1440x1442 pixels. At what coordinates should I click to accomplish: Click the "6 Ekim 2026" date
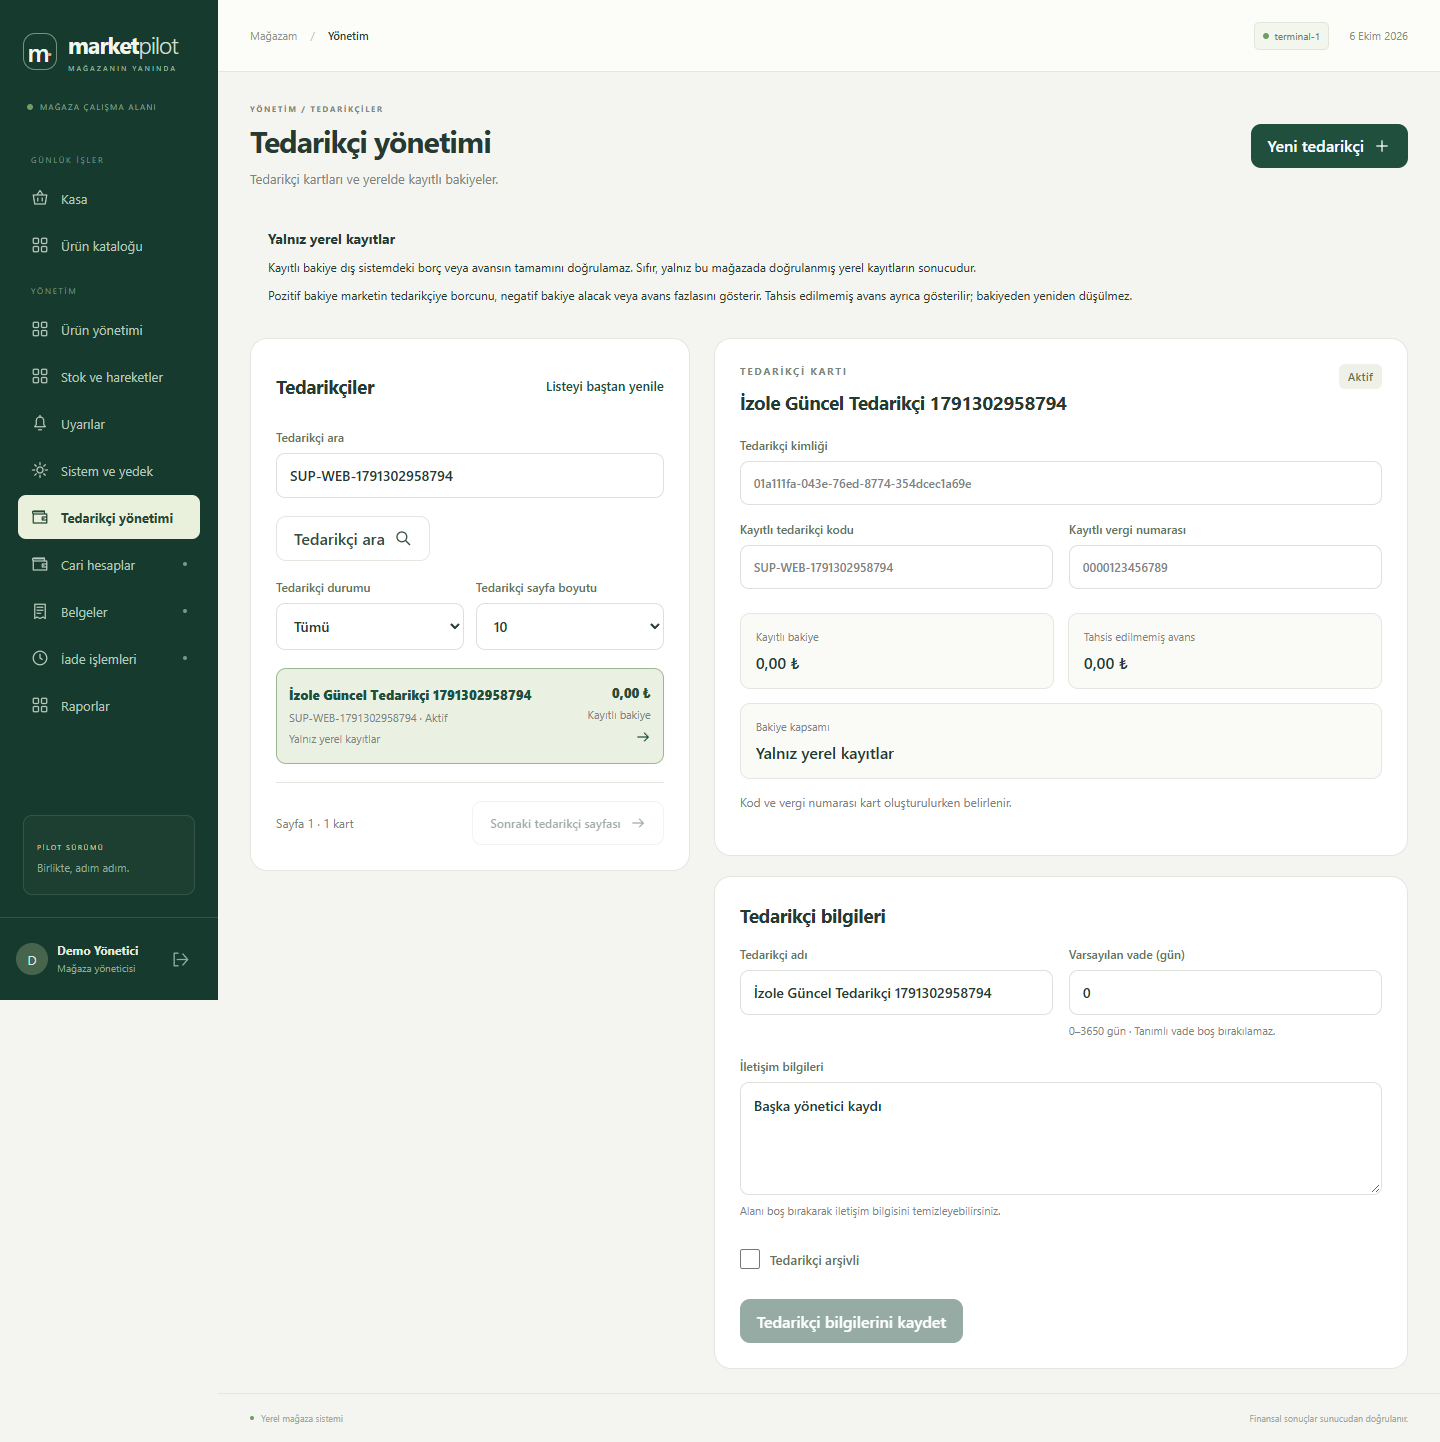click(x=1378, y=36)
